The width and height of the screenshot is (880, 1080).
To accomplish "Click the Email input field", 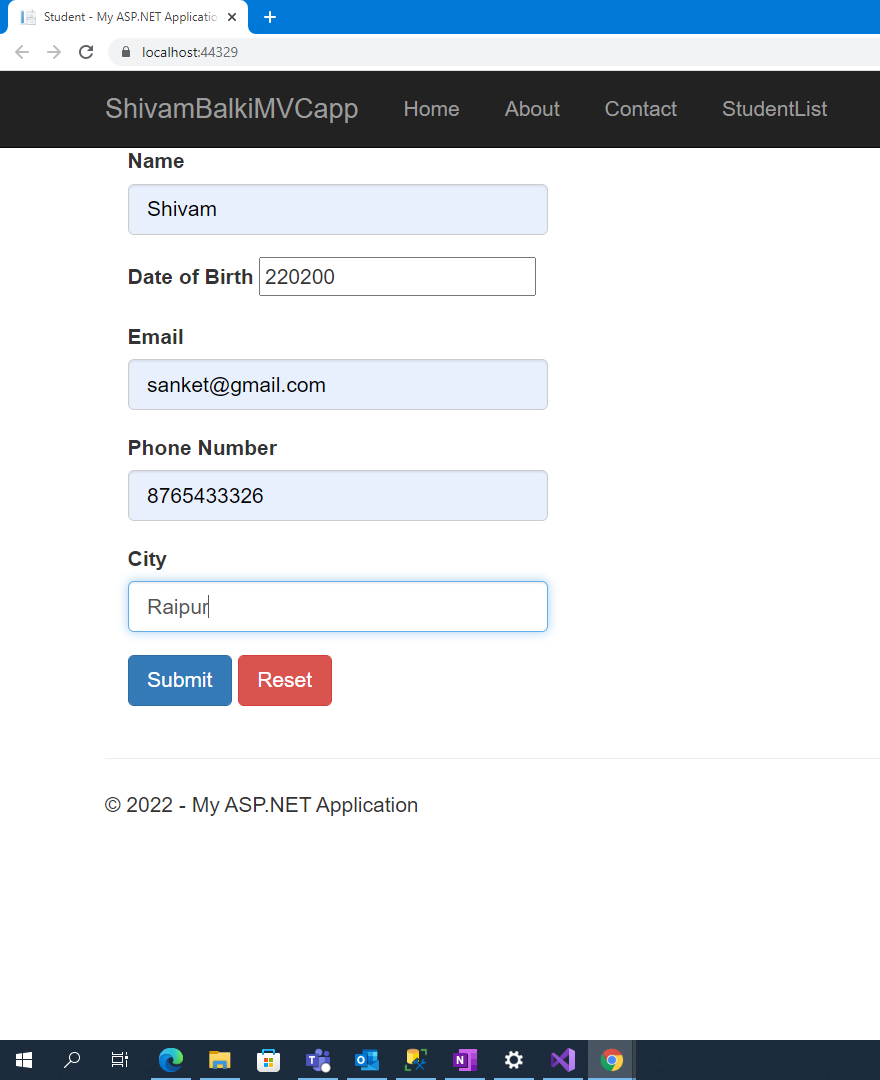I will pyautogui.click(x=337, y=384).
